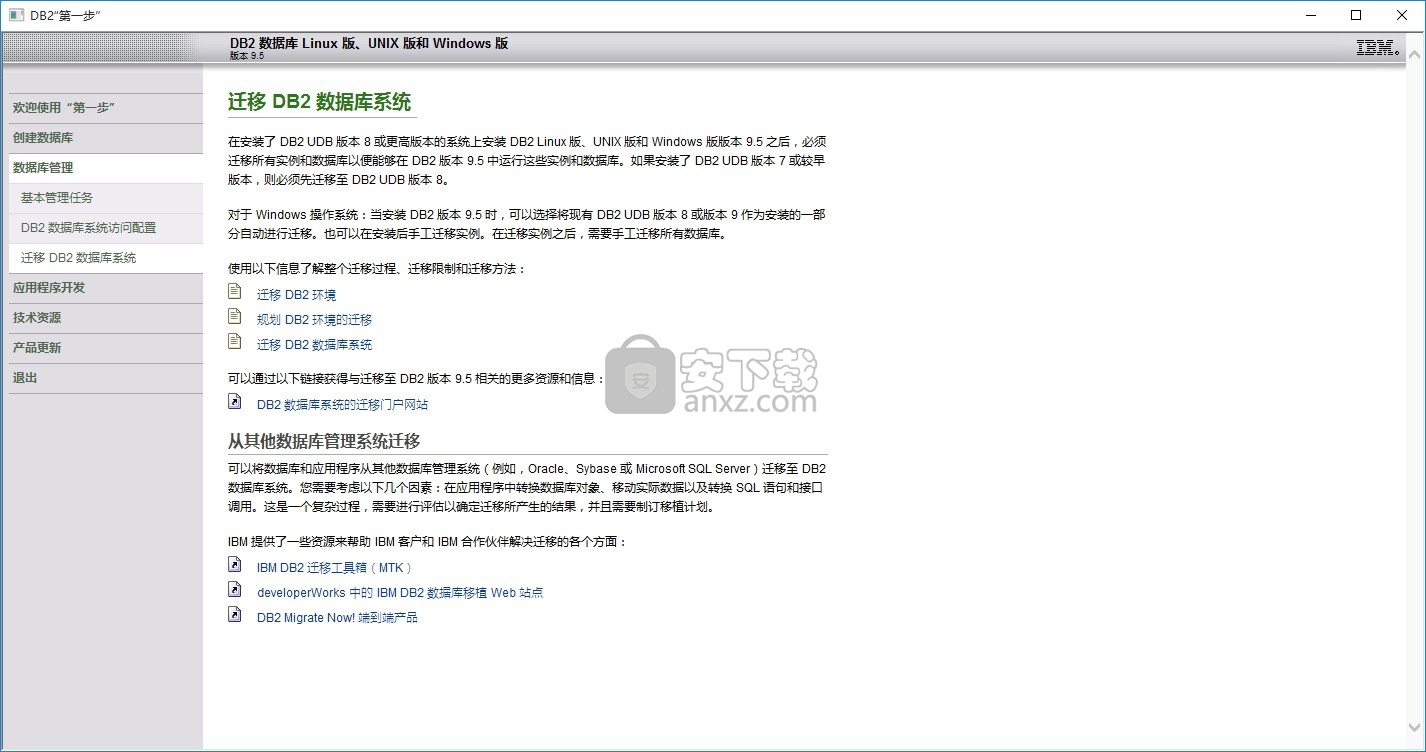Click the DB2 window title bar icon

click(x=16, y=15)
